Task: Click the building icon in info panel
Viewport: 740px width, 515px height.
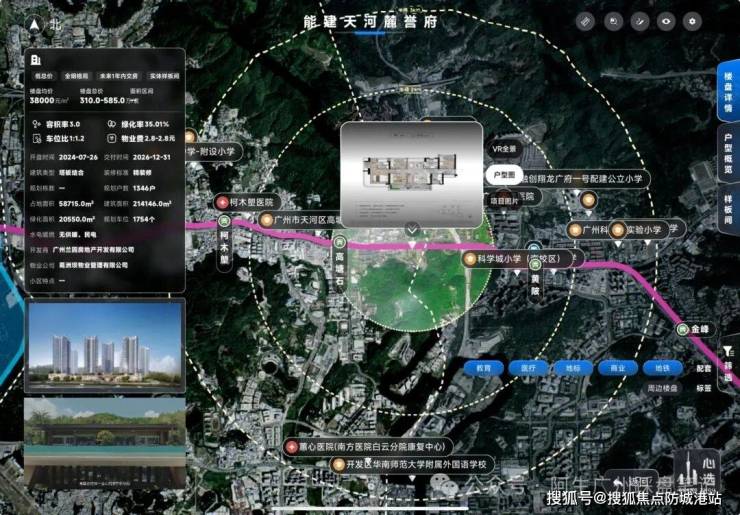Action: (x=35, y=60)
